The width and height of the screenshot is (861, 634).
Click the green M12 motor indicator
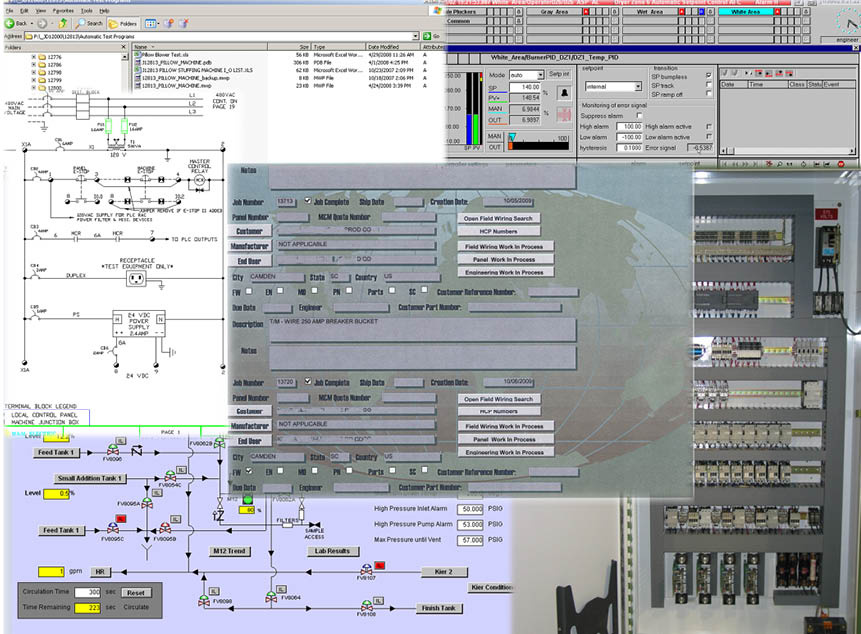click(x=247, y=500)
